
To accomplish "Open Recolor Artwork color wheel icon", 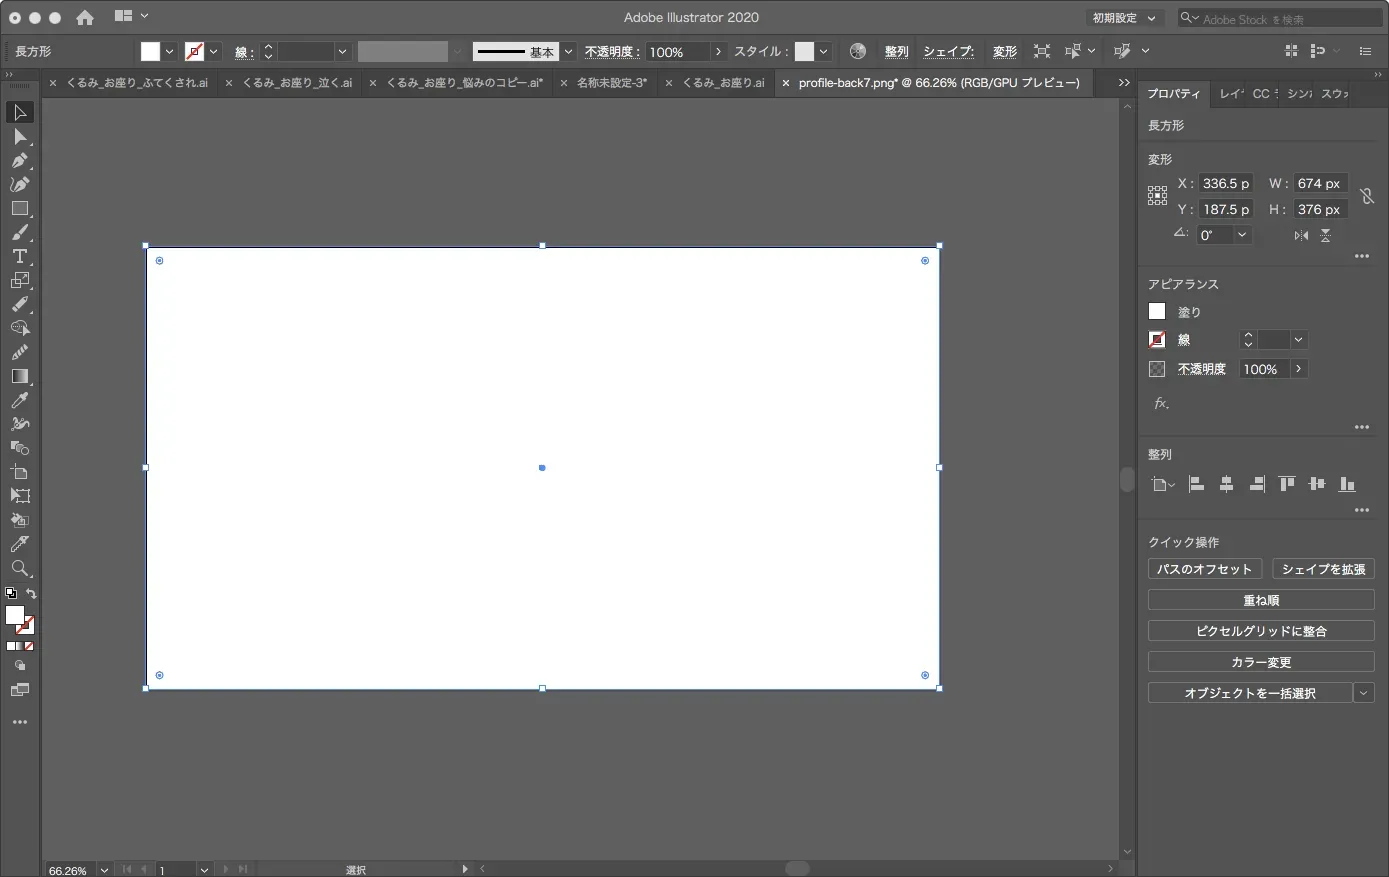I will [x=857, y=51].
